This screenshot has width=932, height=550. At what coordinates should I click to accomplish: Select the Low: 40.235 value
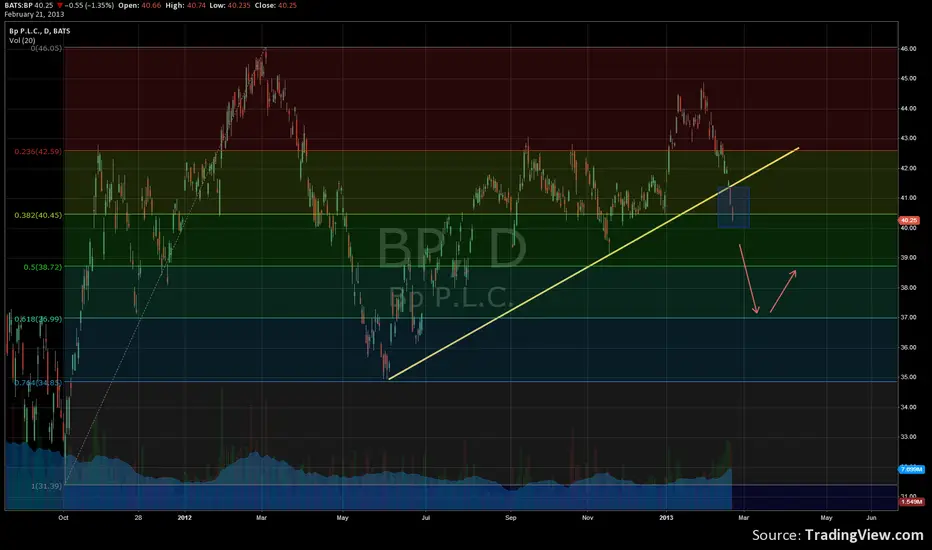coord(230,5)
